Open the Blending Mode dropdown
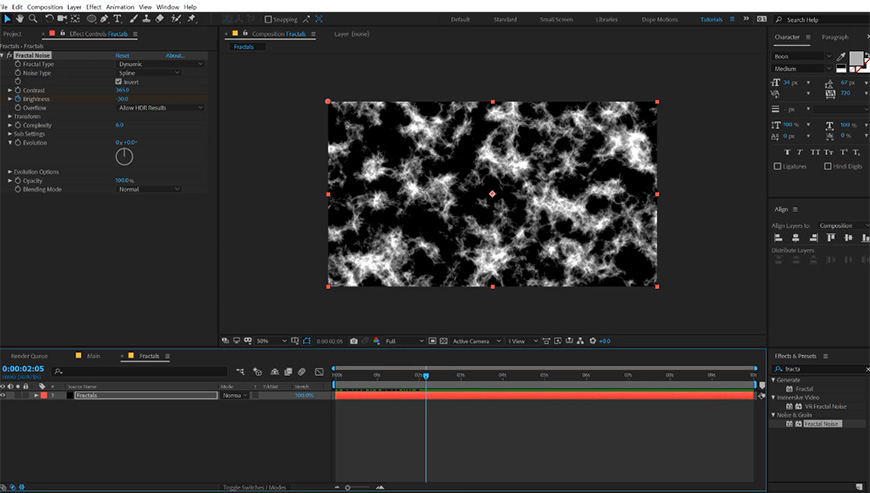This screenshot has width=870, height=493. [148, 189]
